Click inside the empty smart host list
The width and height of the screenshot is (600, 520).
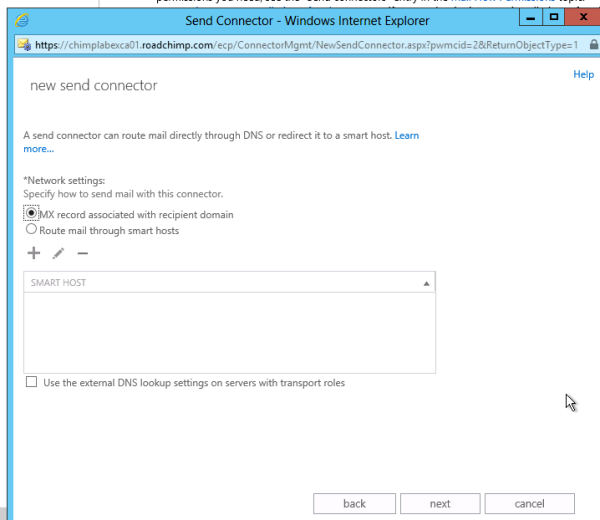[229, 333]
